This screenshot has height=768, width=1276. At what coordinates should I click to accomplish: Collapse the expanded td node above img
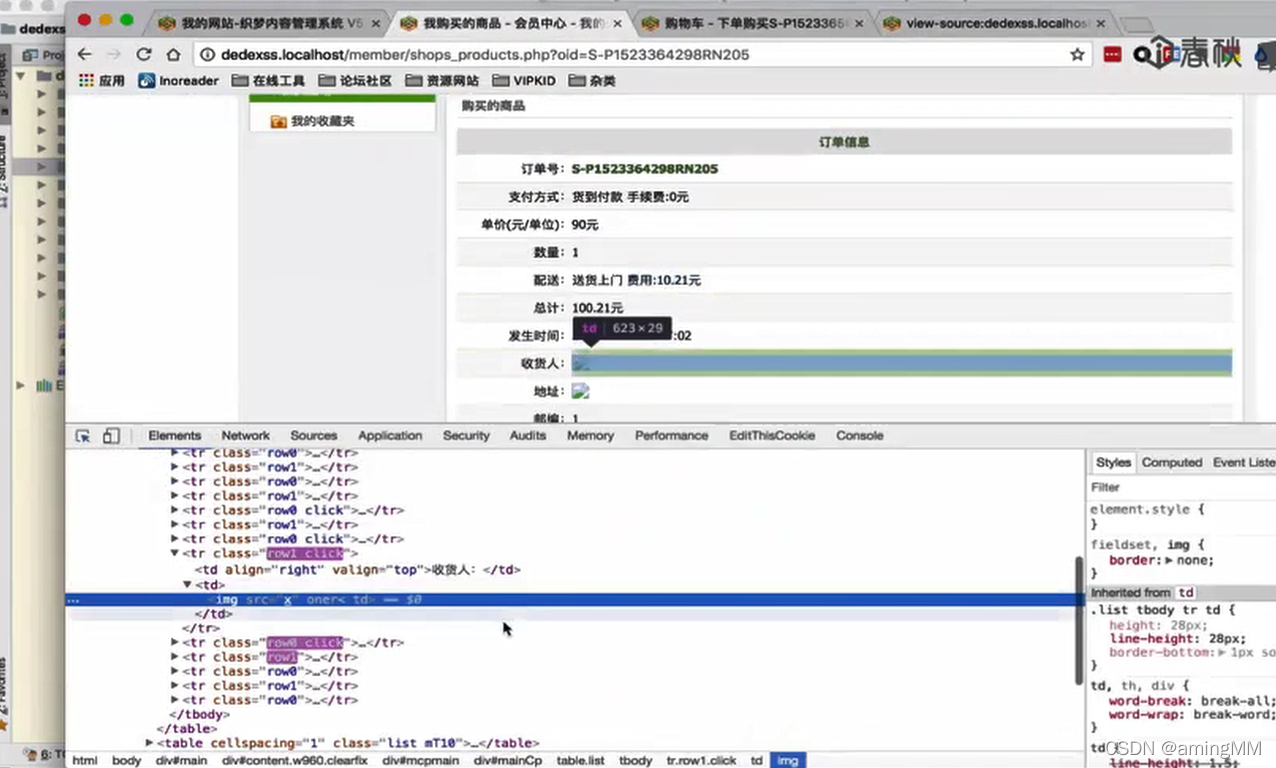(187, 585)
